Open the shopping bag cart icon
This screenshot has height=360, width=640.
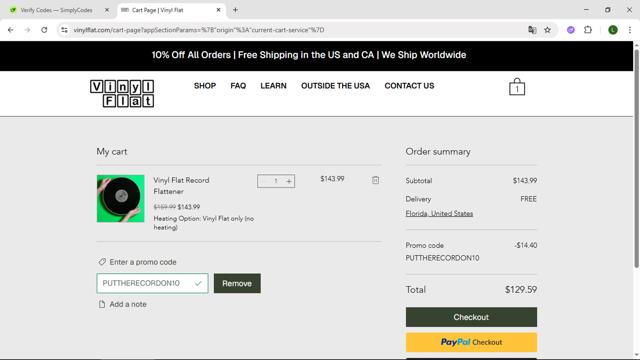click(517, 87)
